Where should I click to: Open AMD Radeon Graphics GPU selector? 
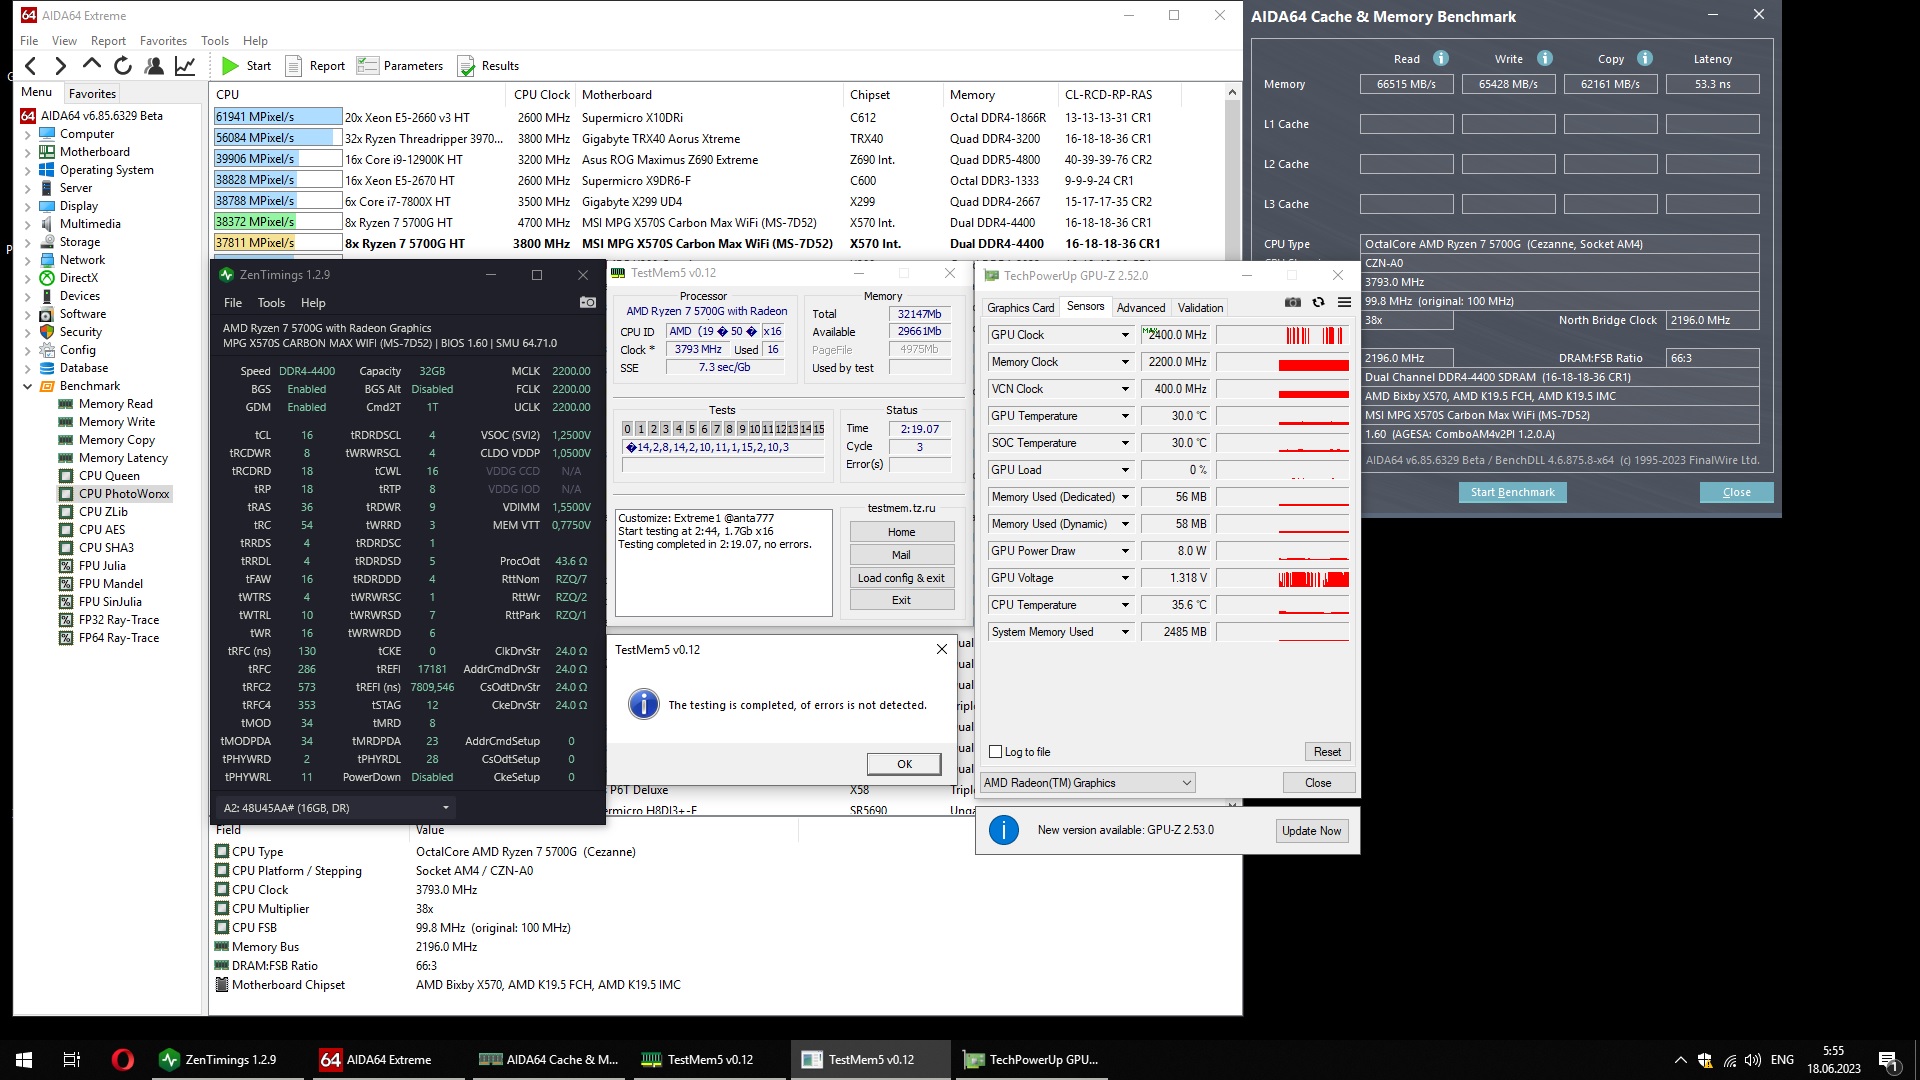point(1087,783)
